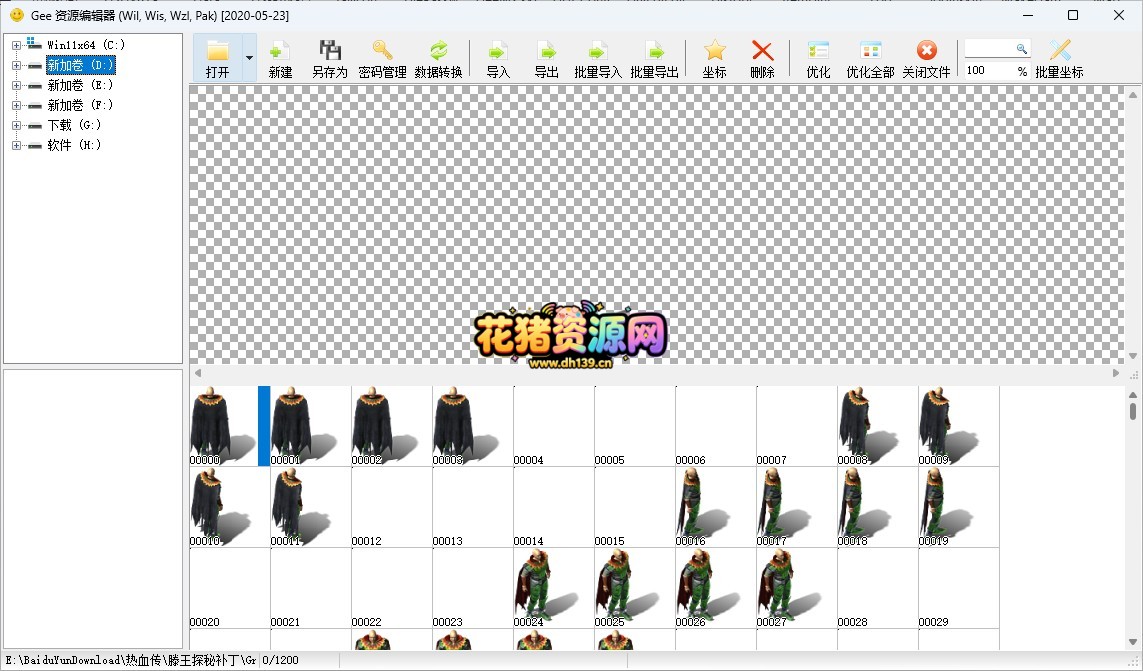Select empty frame 00020

point(230,588)
